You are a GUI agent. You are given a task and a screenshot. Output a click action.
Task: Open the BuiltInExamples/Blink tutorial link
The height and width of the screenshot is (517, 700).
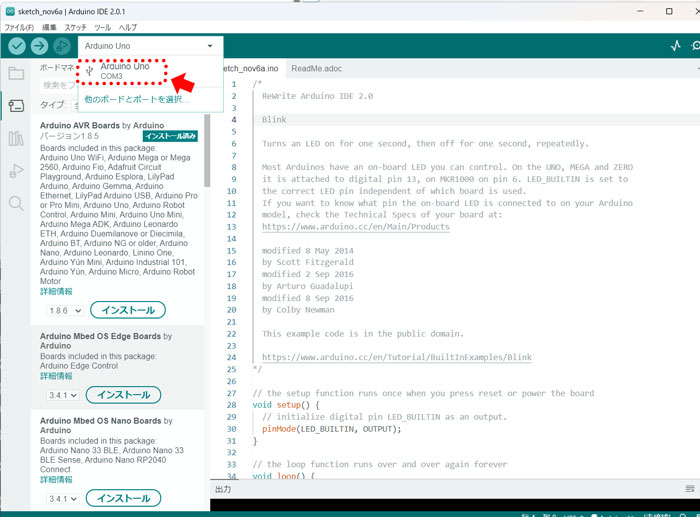click(396, 357)
